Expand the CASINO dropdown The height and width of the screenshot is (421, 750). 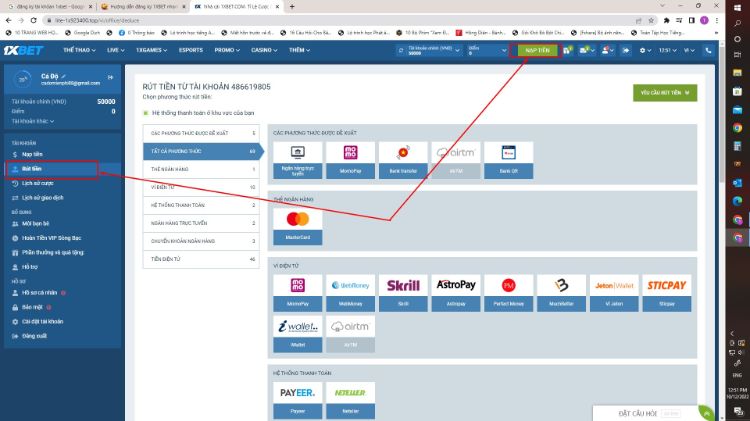[264, 50]
